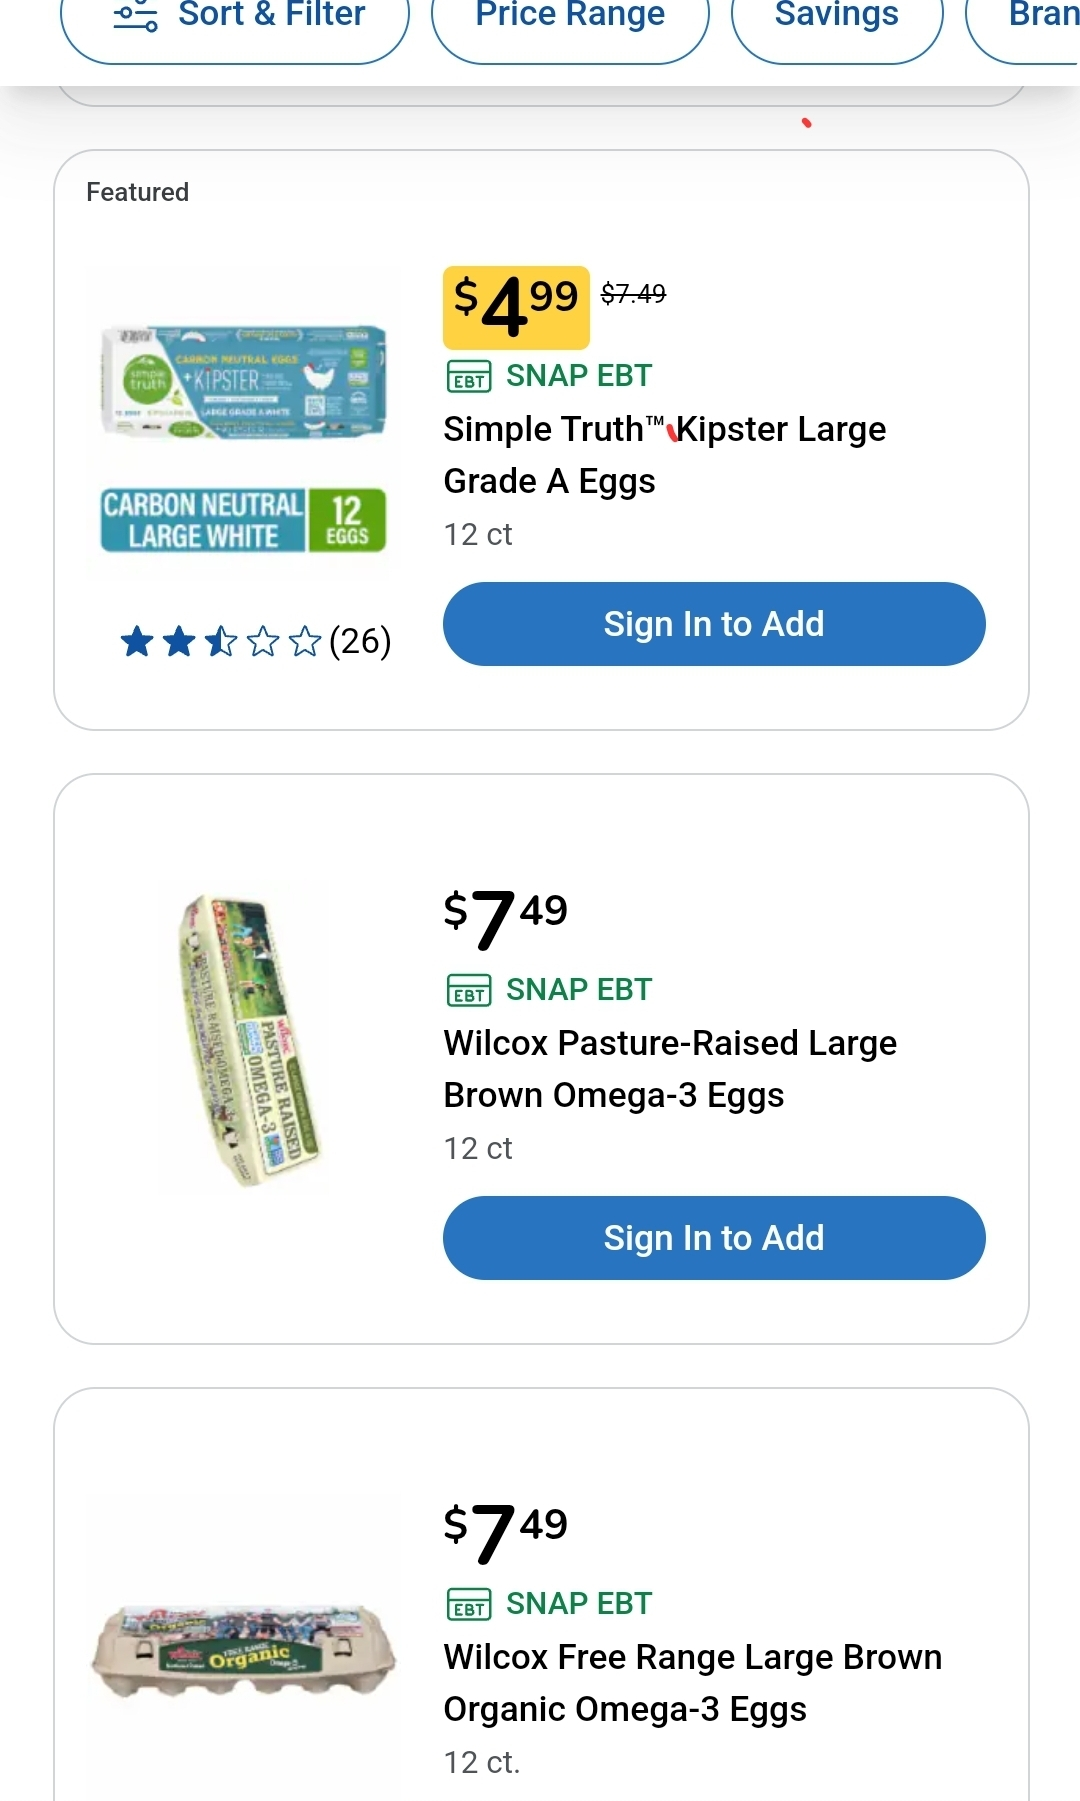Open Simple Truth Kipster Large Grade A Eggs

664,455
